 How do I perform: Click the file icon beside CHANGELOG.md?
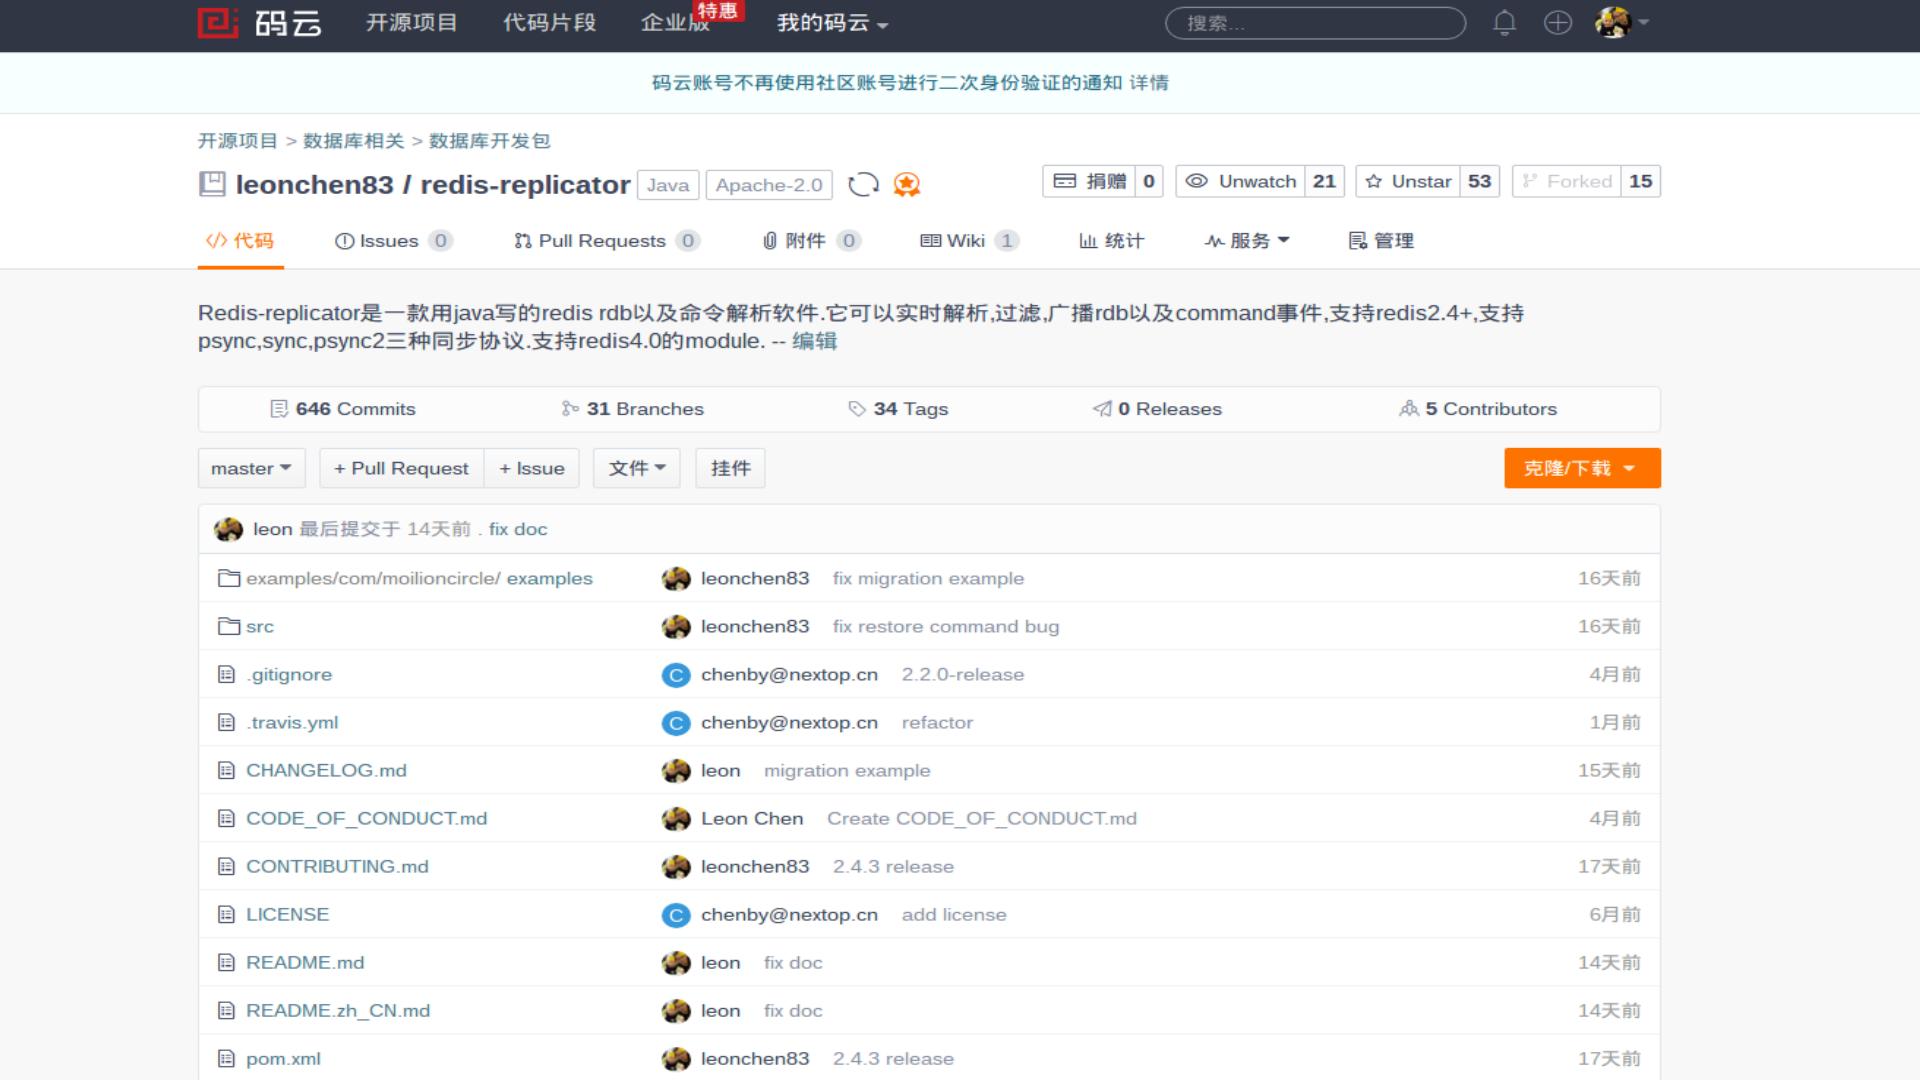(x=226, y=770)
